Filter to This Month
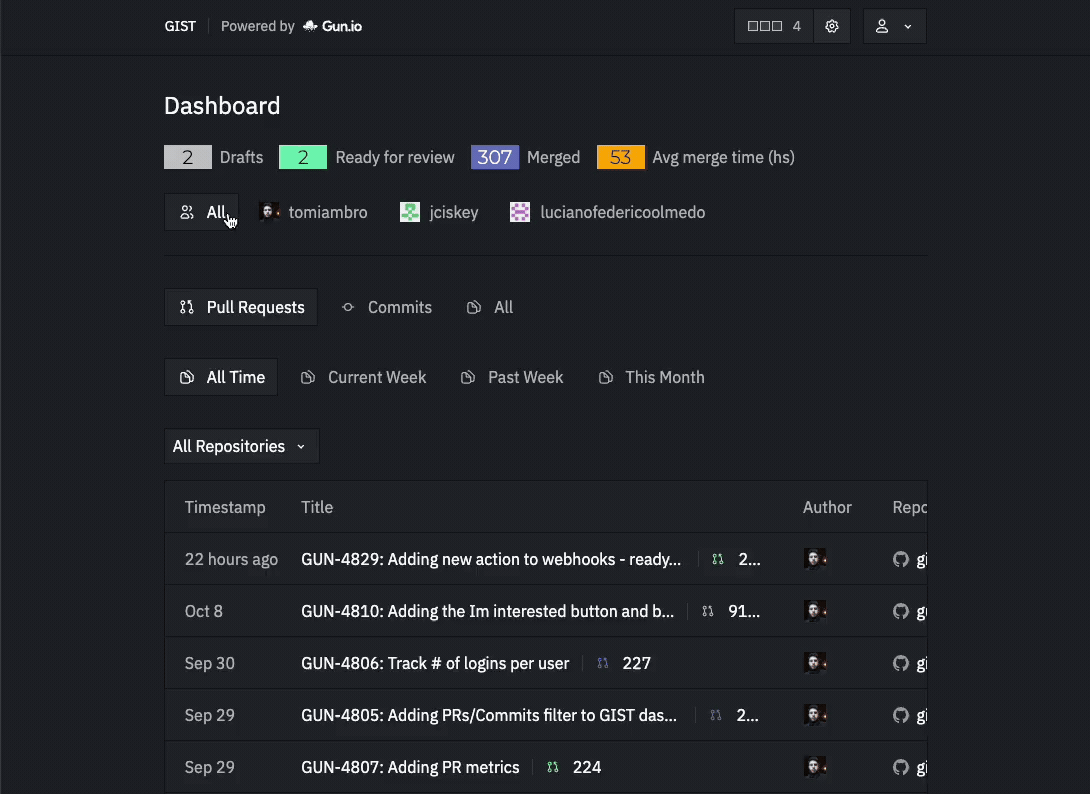The image size is (1090, 794). 651,377
